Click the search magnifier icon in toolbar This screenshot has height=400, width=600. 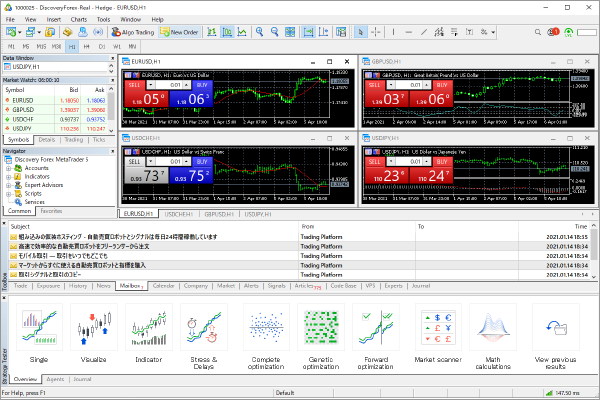pos(538,32)
